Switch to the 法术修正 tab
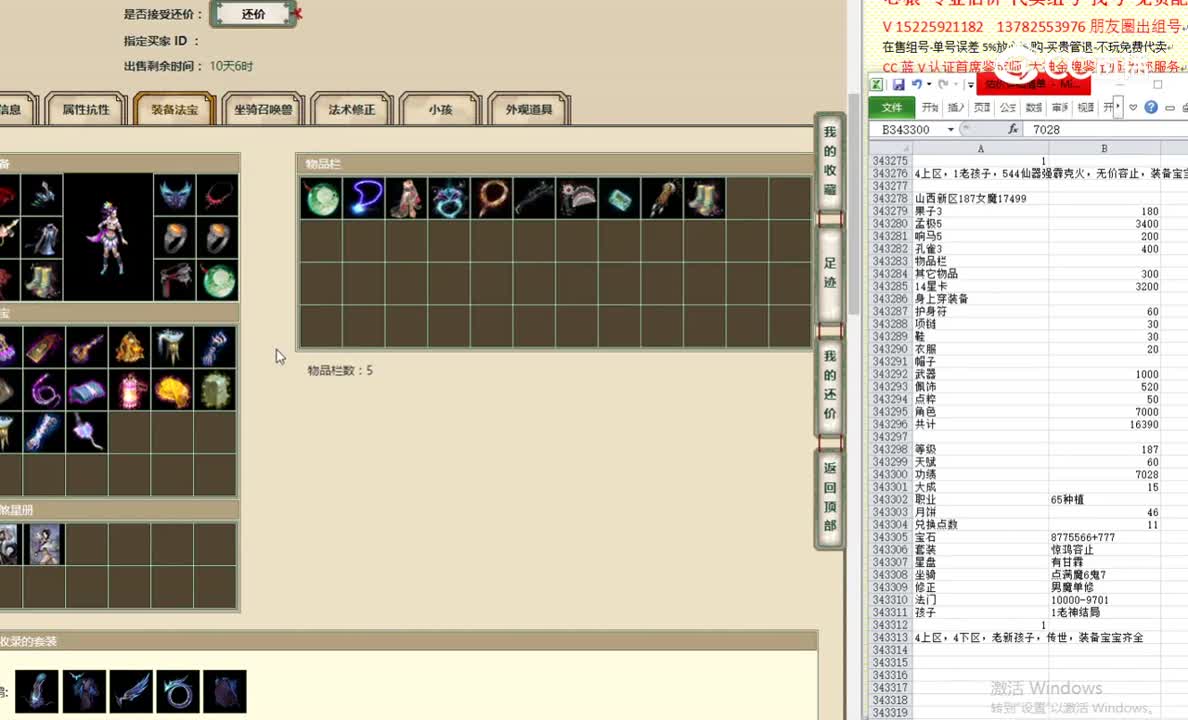The image size is (1188, 720). click(352, 109)
